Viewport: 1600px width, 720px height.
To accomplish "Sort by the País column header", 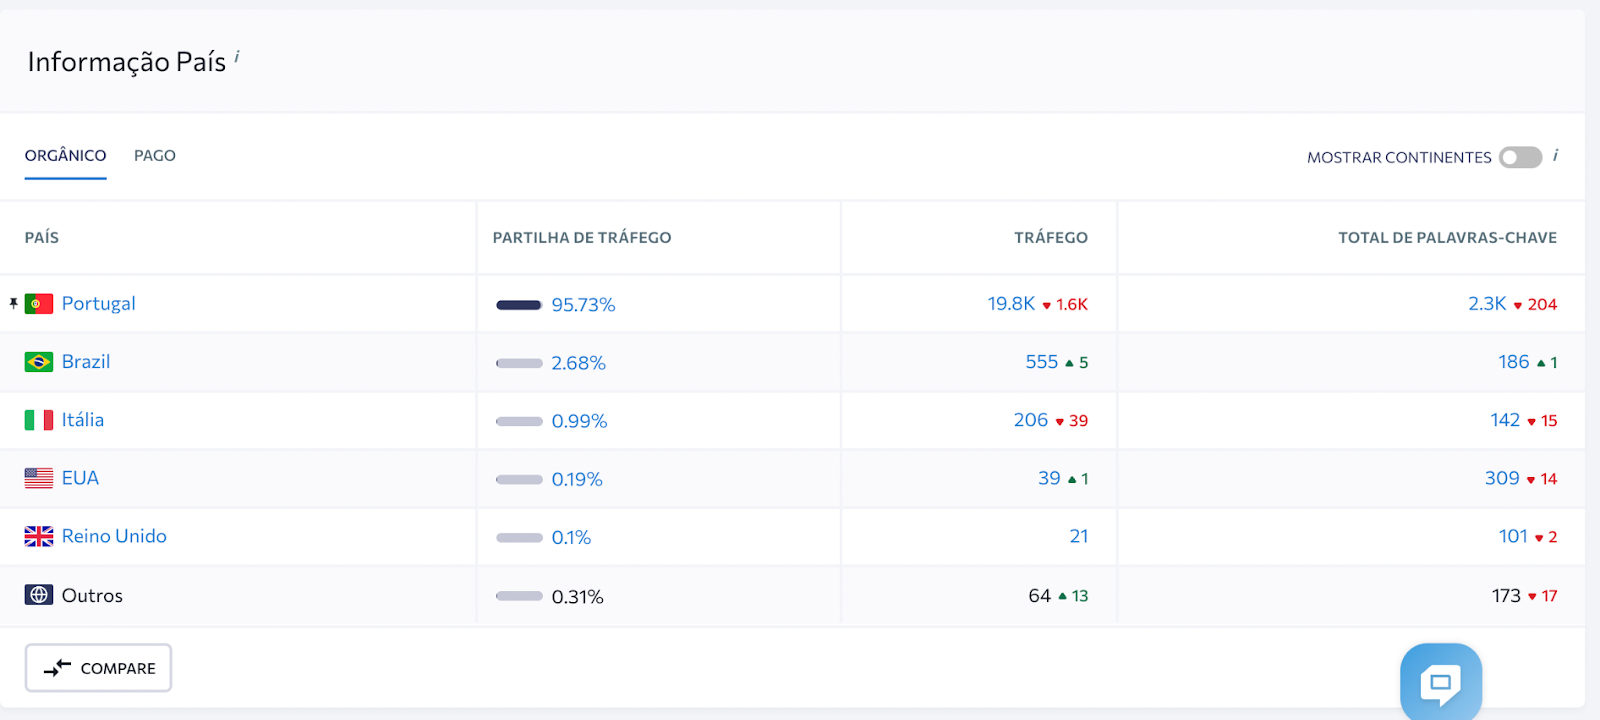I will 42,237.
